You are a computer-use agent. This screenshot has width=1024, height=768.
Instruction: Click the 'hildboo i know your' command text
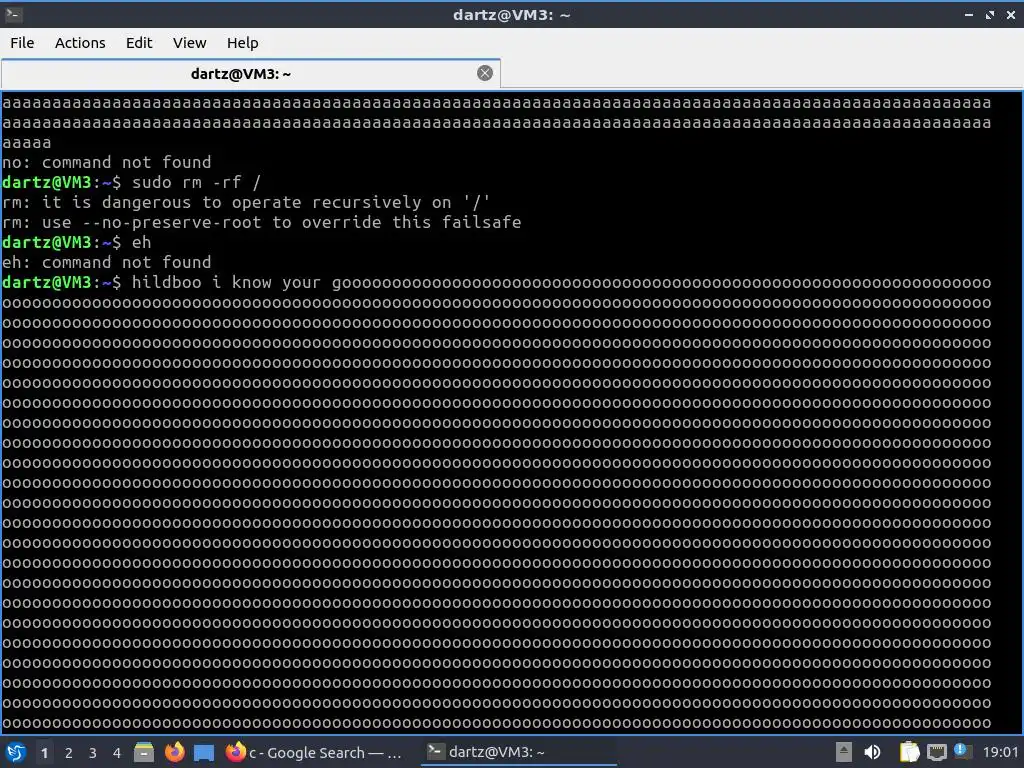pos(226,283)
